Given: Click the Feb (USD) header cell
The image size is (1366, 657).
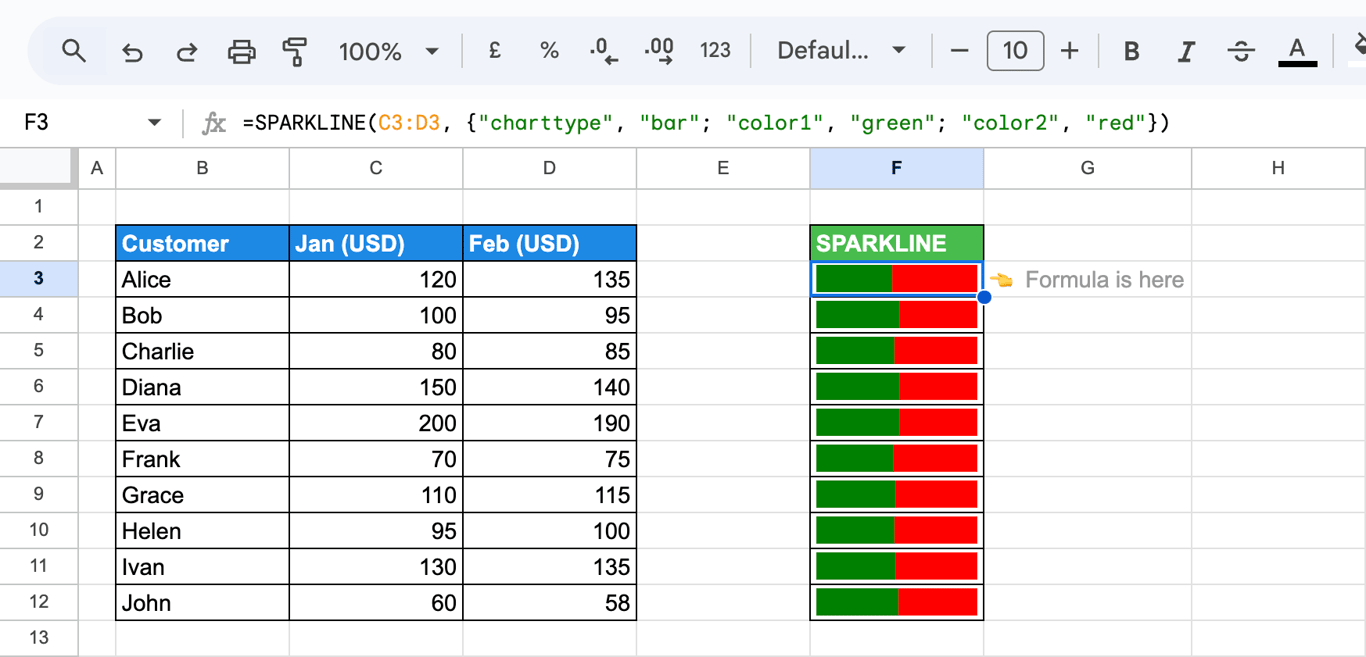Looking at the screenshot, I should pos(549,243).
